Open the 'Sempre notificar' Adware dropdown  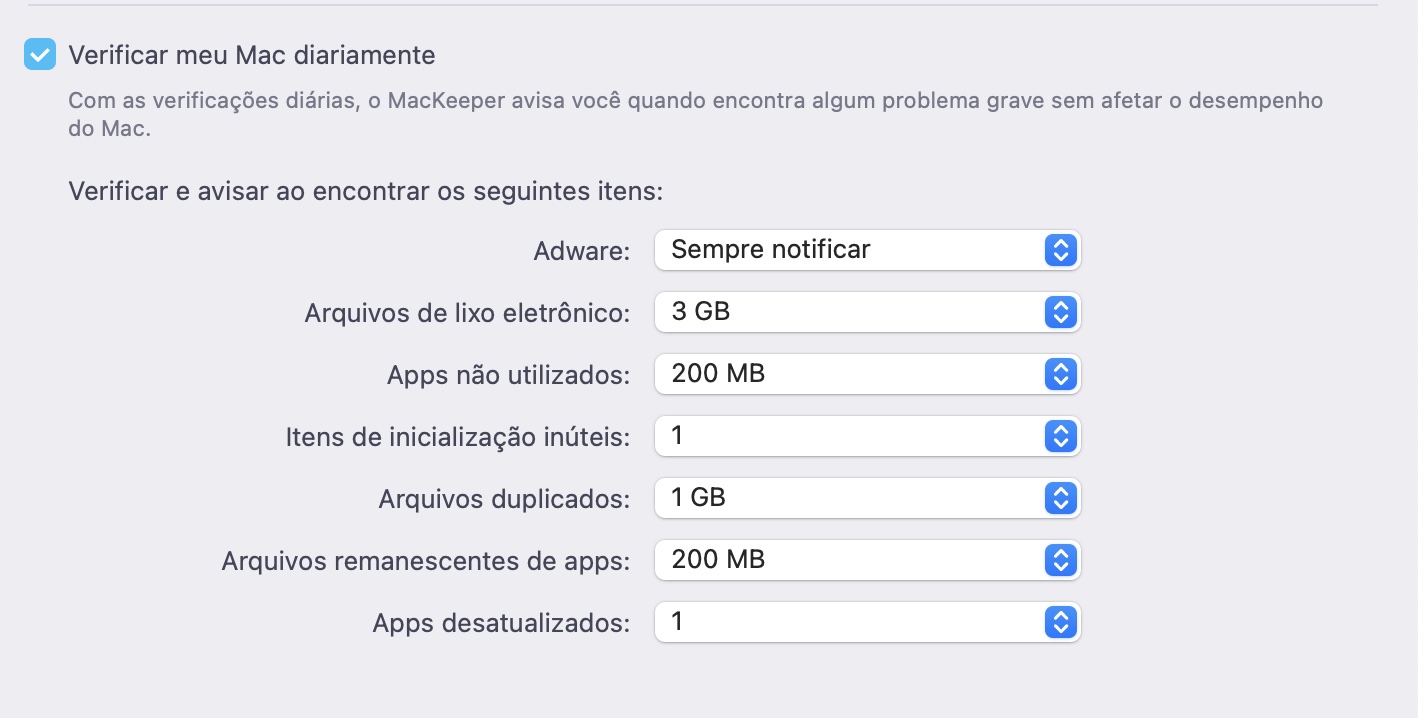[x=866, y=250]
